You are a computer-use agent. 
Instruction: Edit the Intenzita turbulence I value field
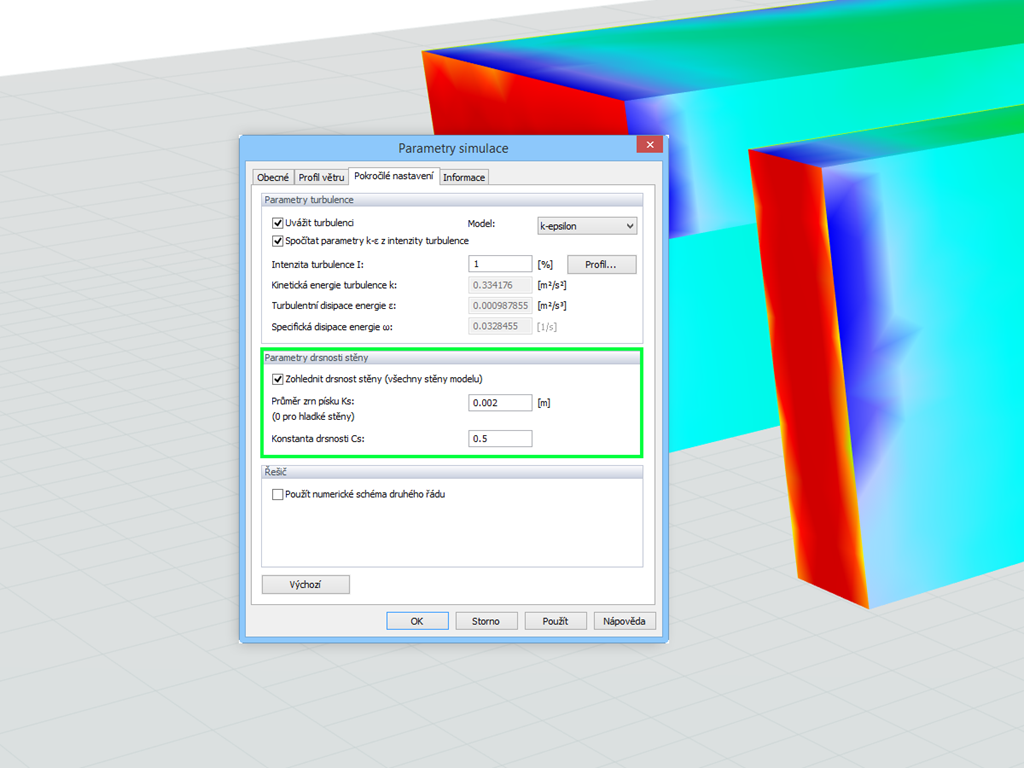[x=500, y=263]
